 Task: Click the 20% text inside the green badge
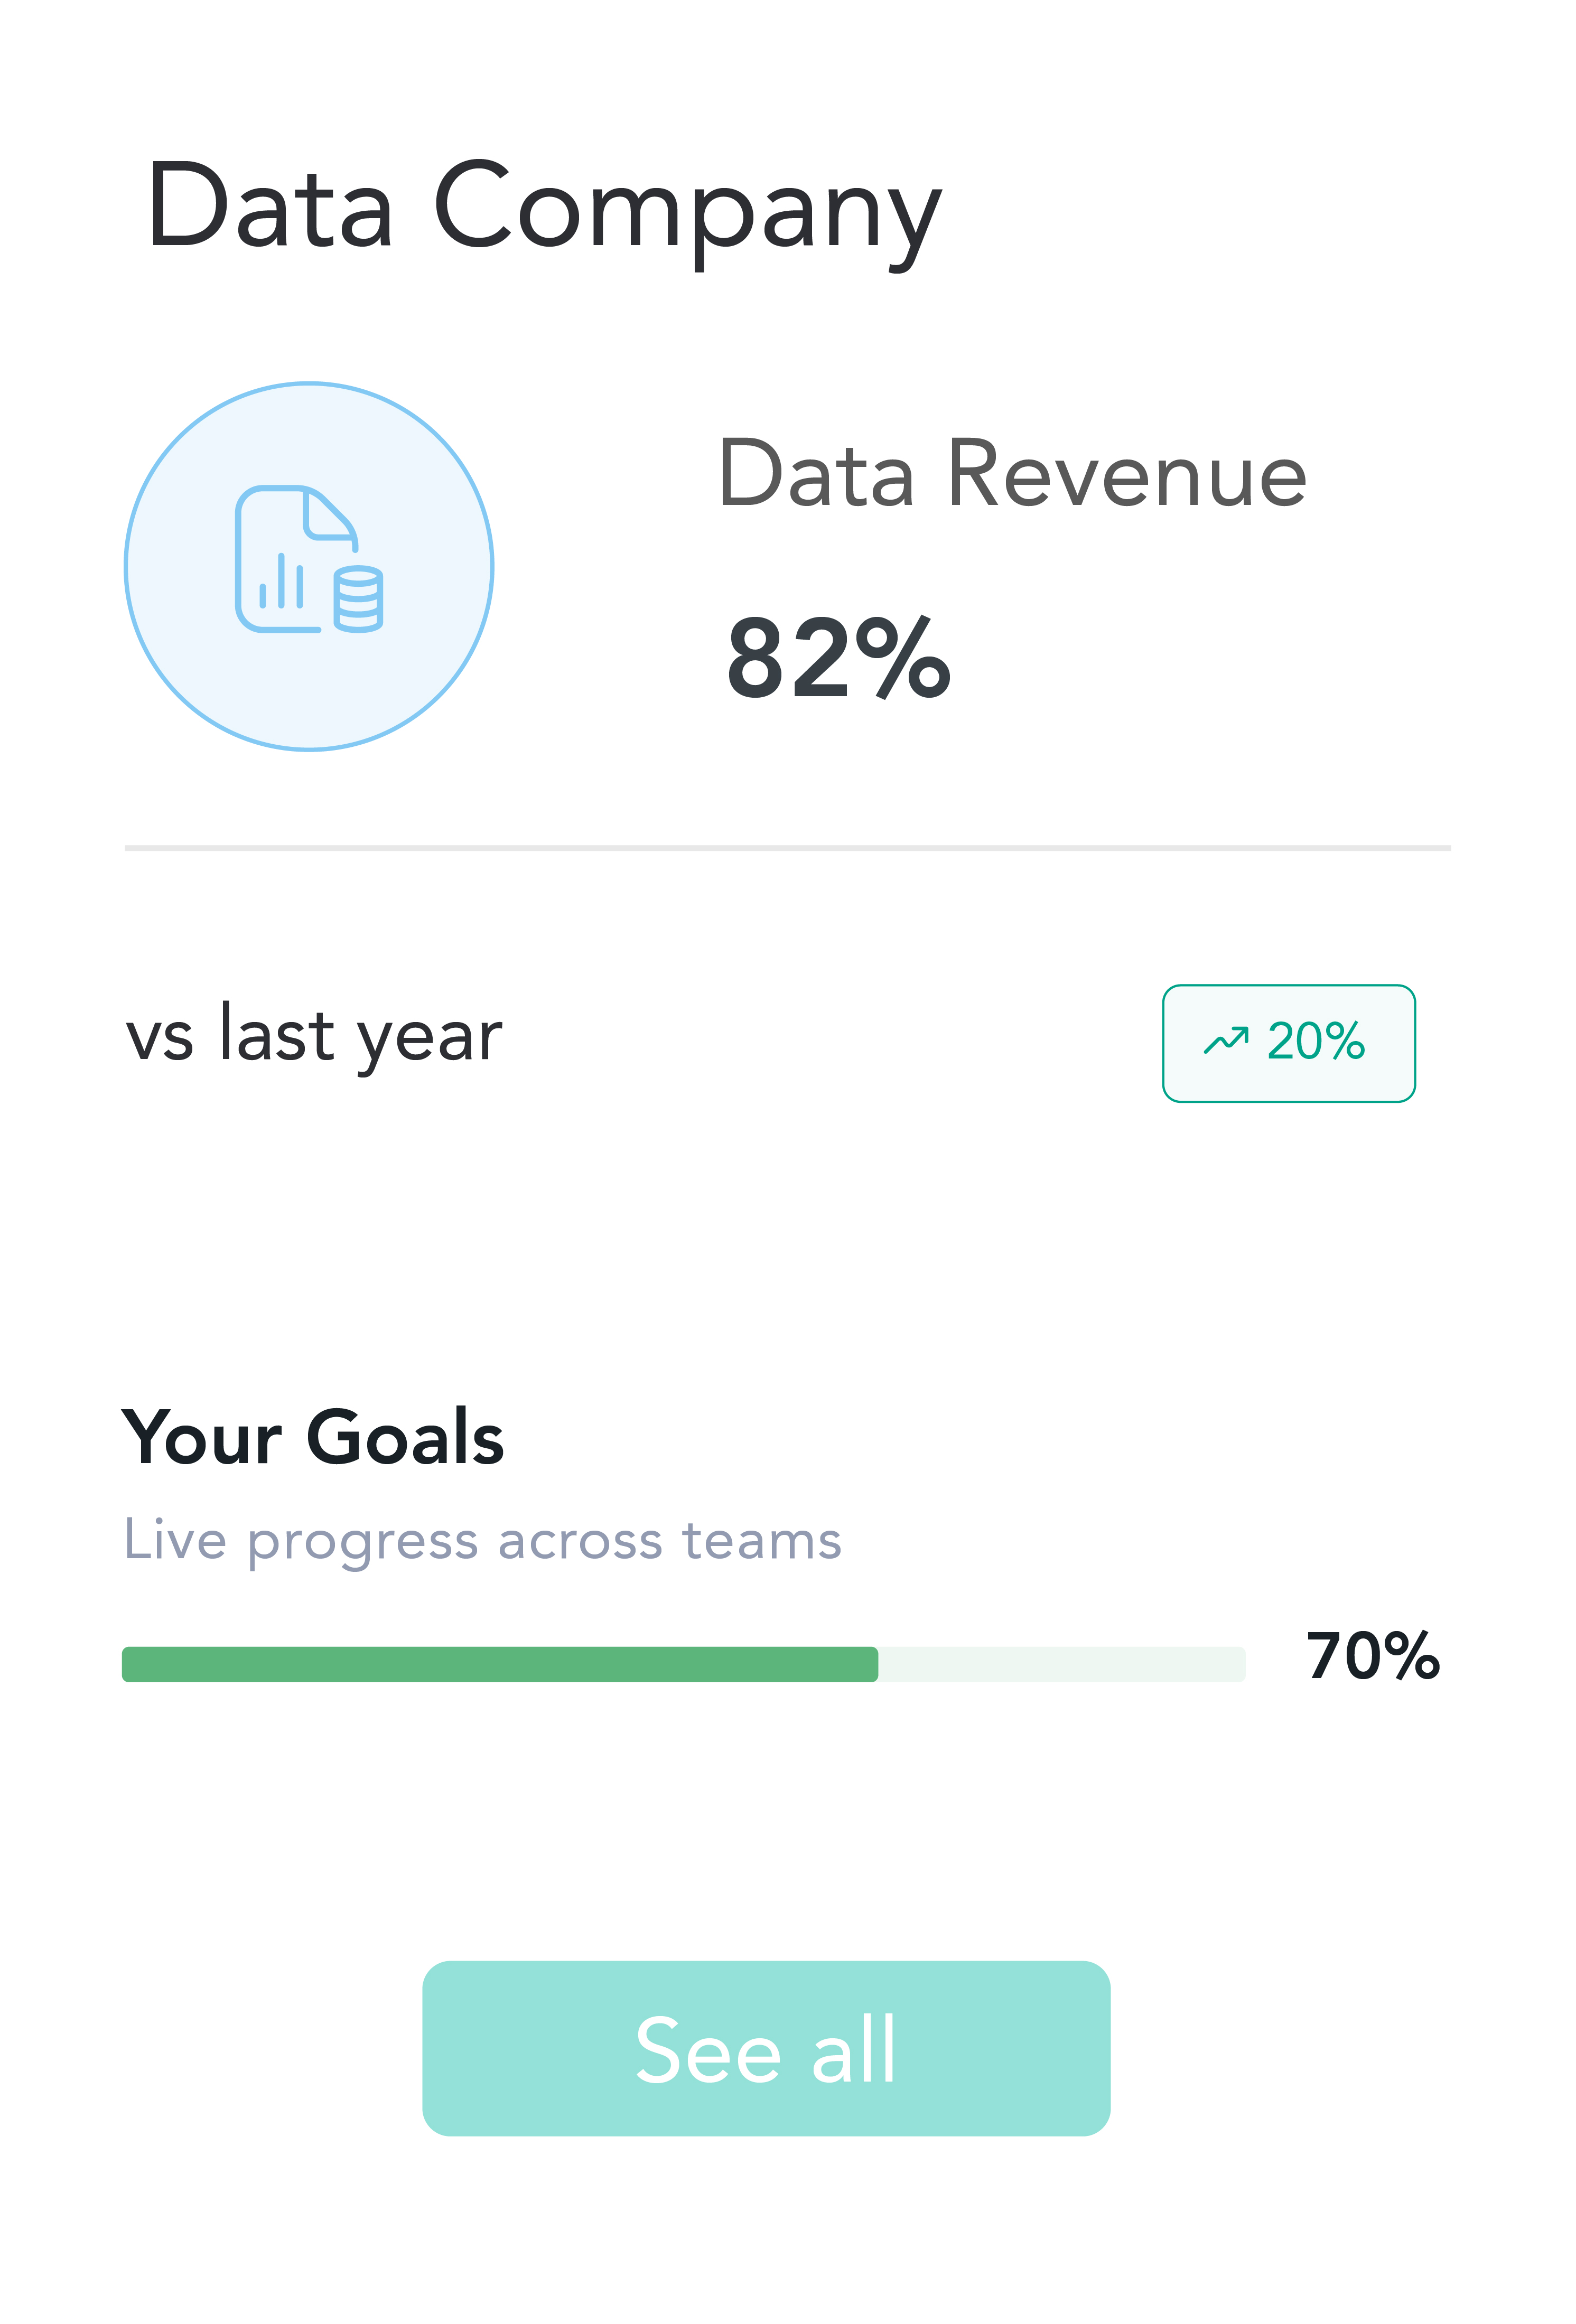[1315, 1041]
